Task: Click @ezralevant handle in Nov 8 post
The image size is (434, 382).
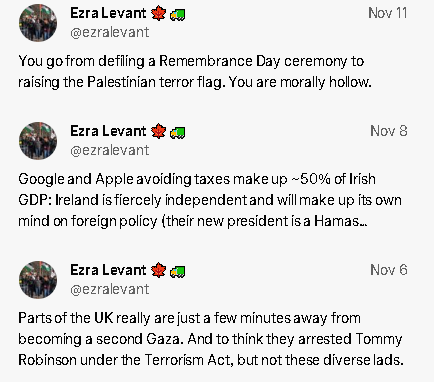Action: 110,150
